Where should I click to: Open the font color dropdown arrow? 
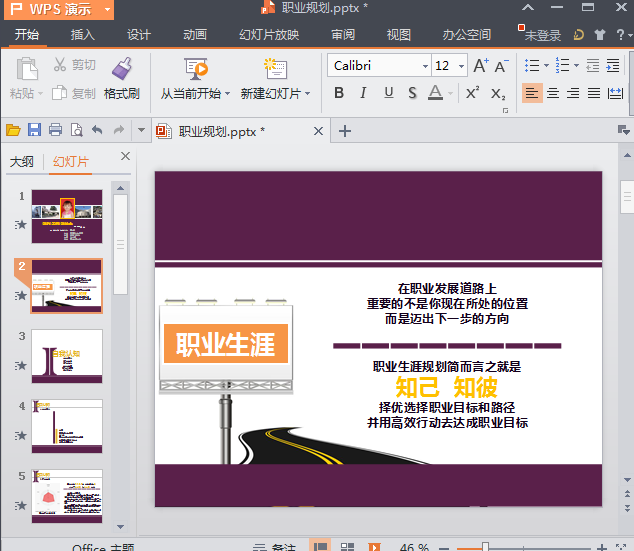(450, 94)
